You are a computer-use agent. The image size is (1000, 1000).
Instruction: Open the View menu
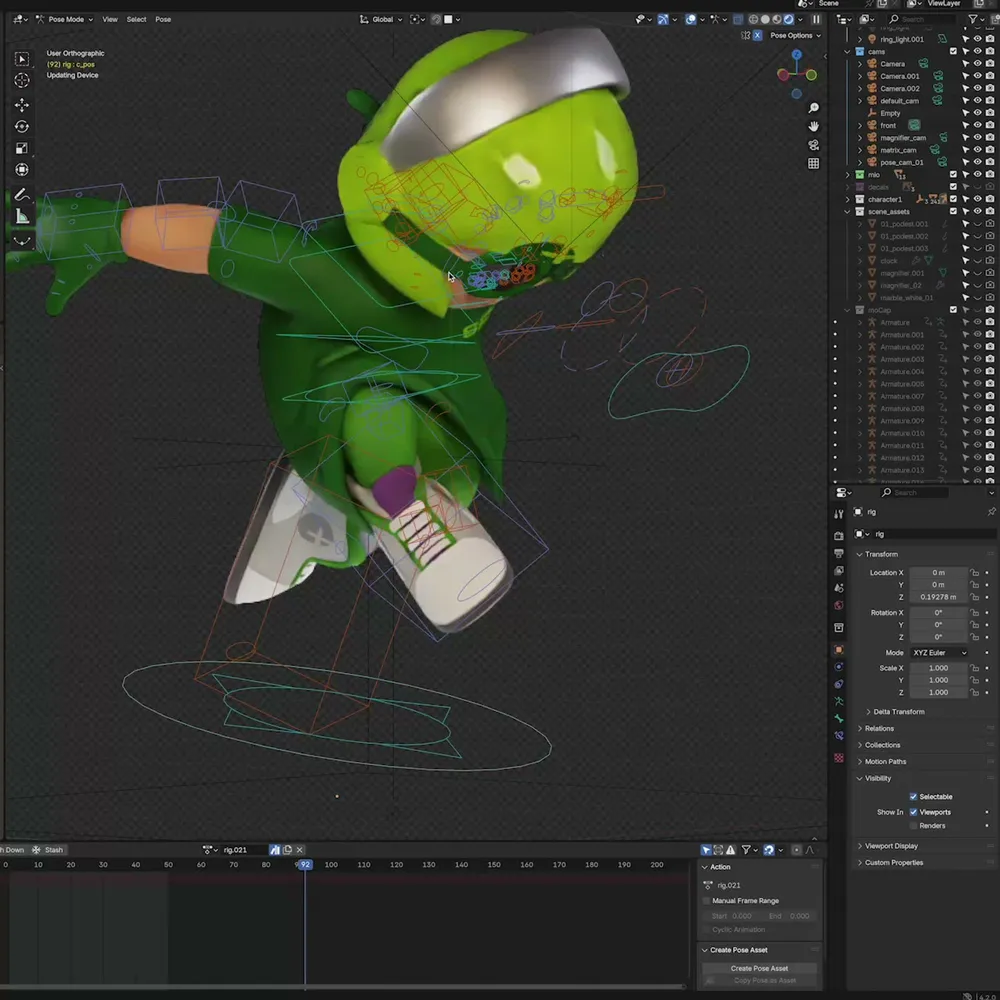110,19
